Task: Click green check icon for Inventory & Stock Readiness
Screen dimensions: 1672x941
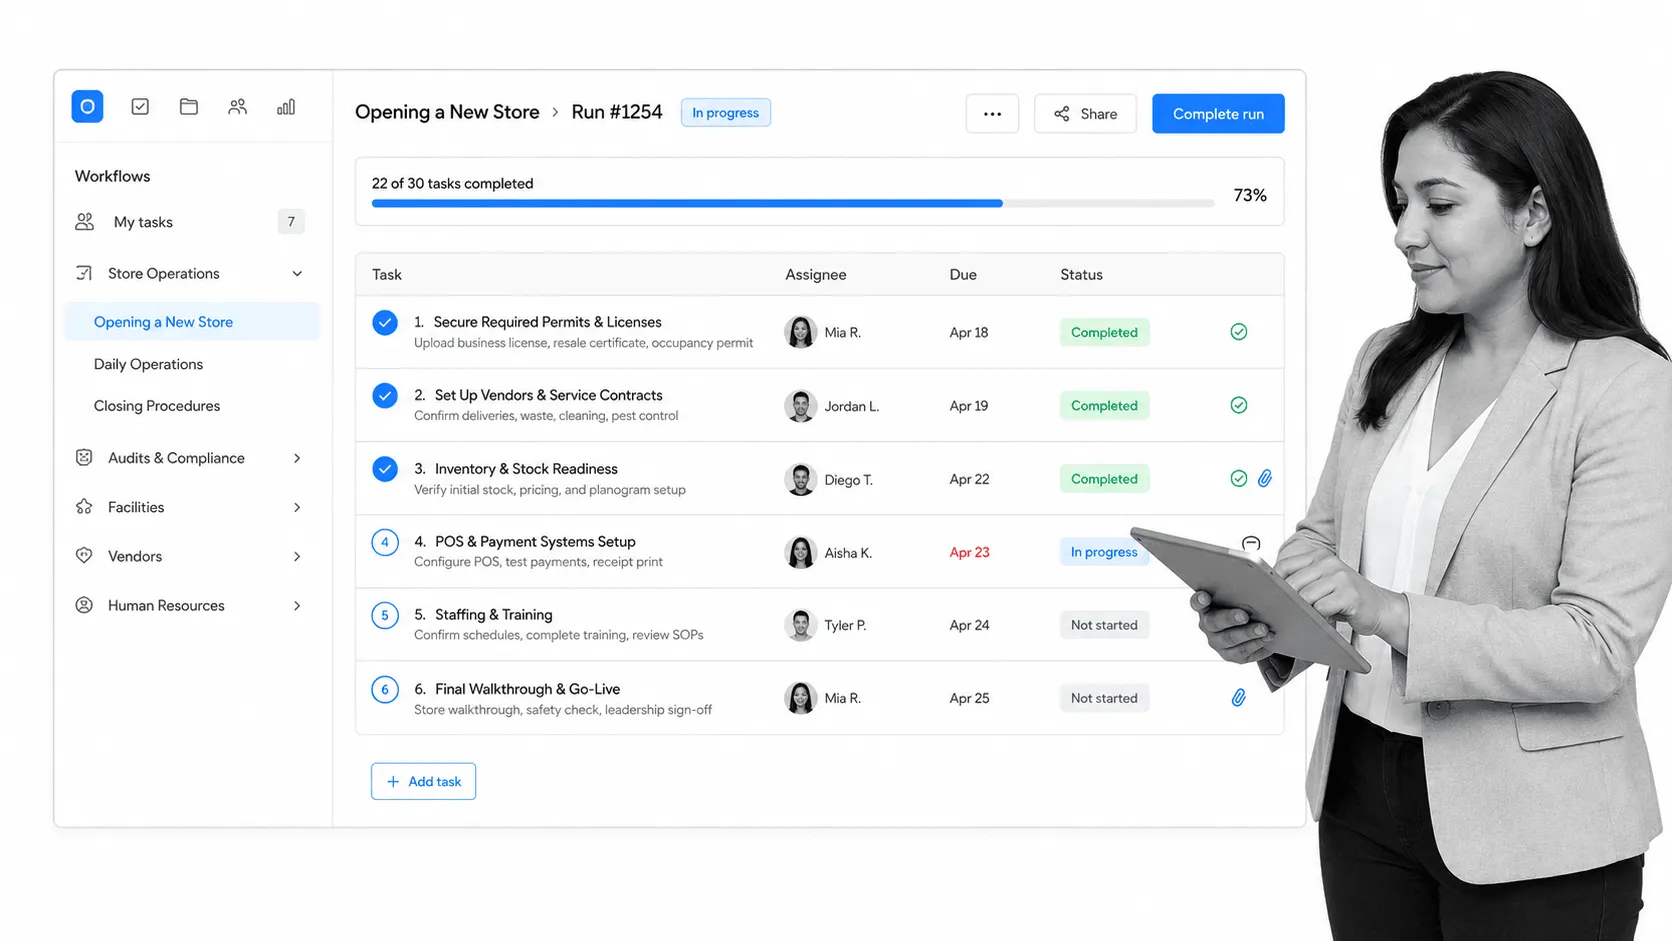Action: click(1239, 479)
